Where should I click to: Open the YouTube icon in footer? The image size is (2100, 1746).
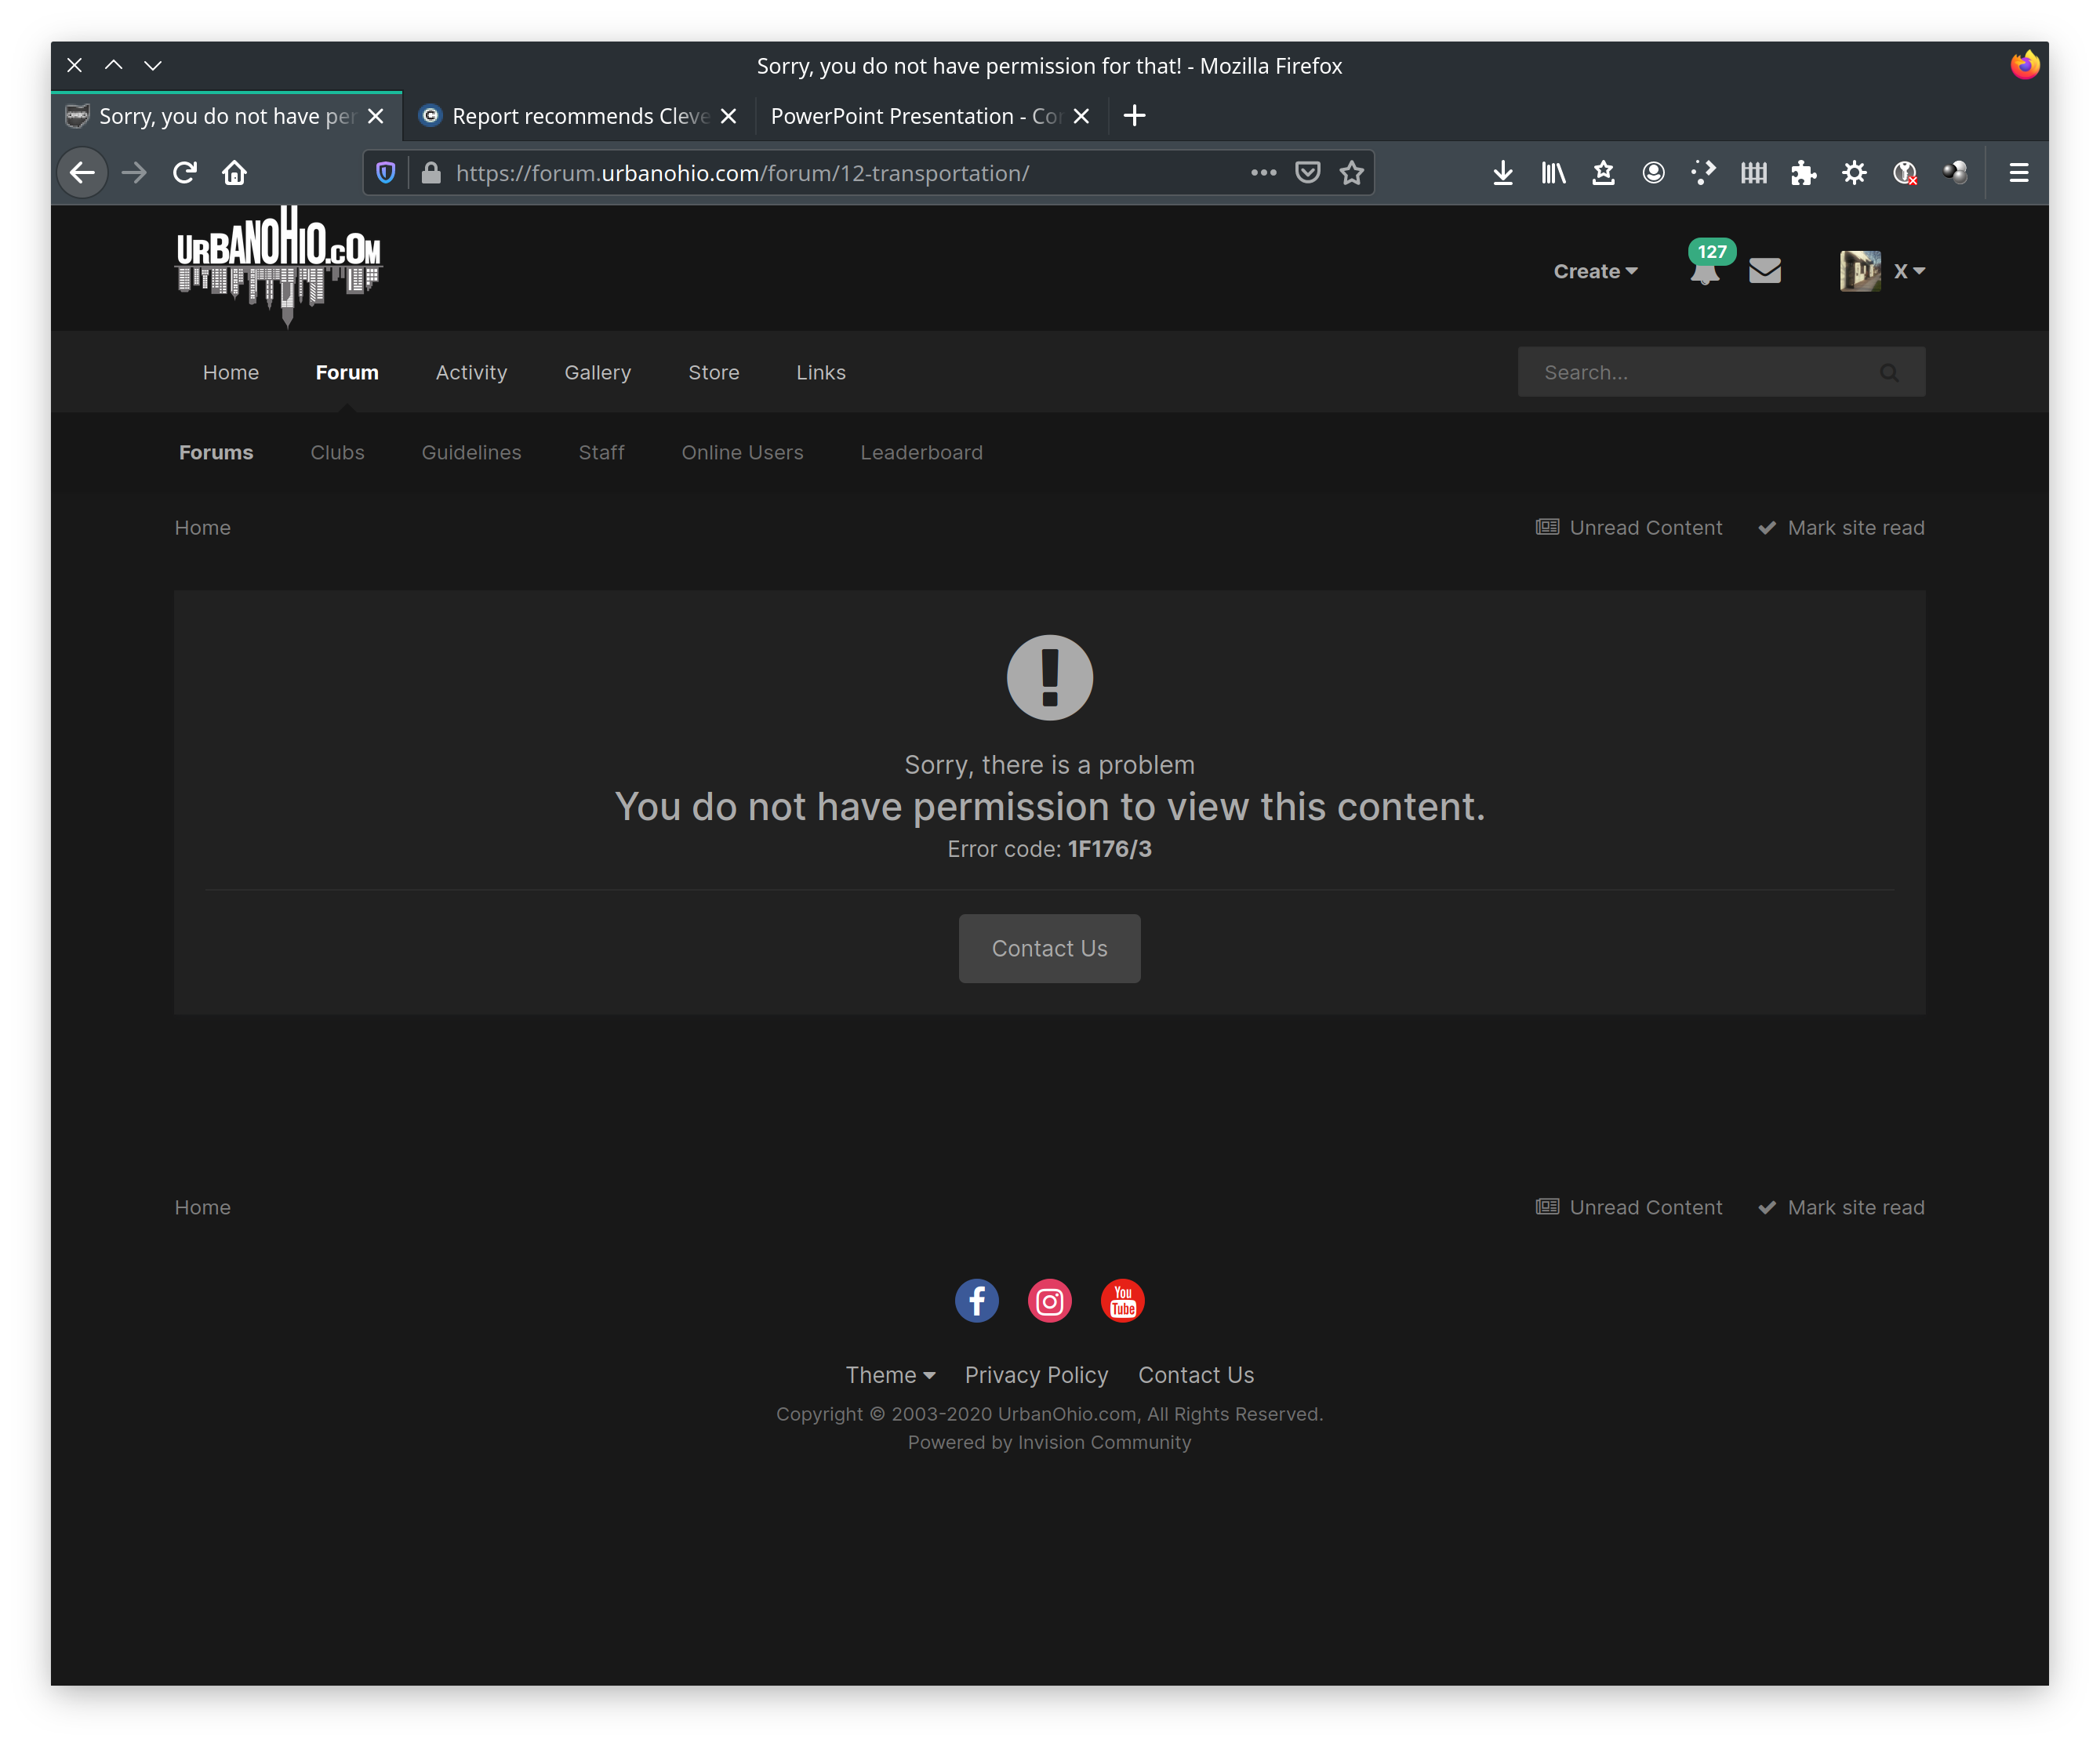[x=1123, y=1301]
